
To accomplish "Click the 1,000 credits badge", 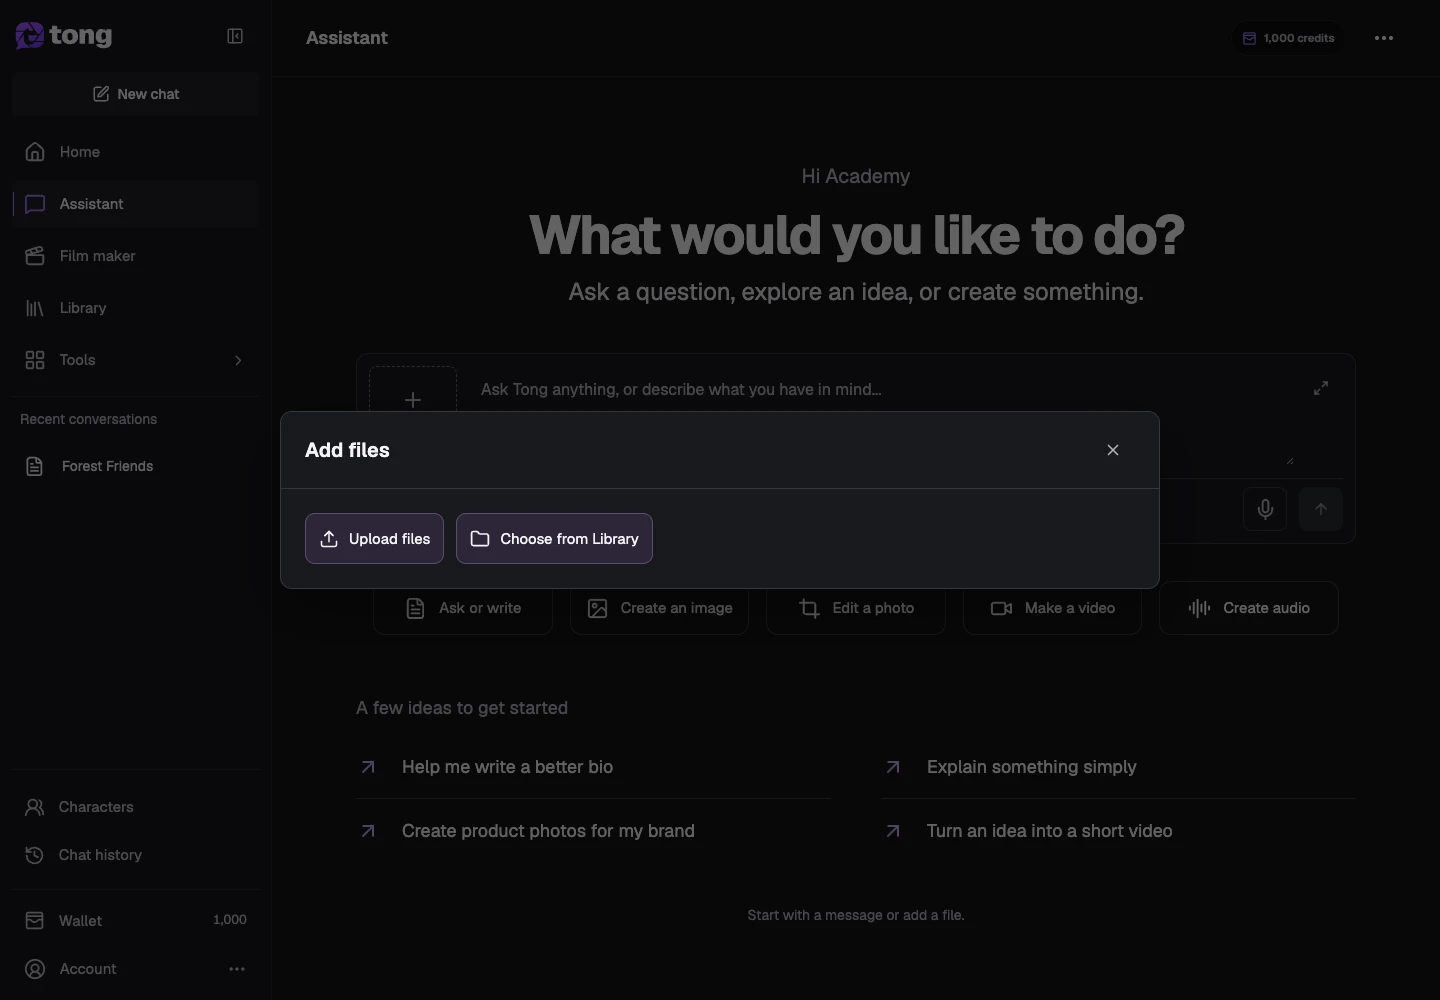I will [x=1288, y=38].
